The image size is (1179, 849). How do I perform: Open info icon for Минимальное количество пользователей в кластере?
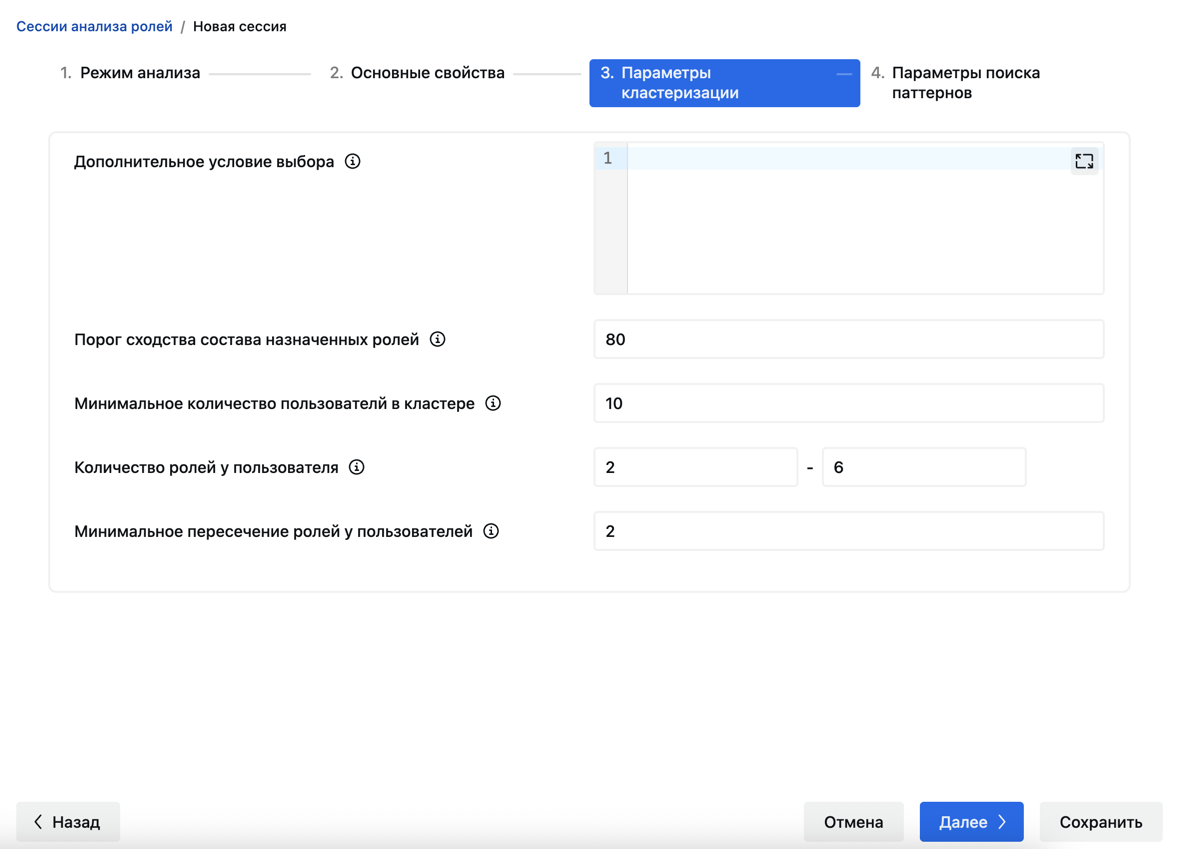pos(493,403)
